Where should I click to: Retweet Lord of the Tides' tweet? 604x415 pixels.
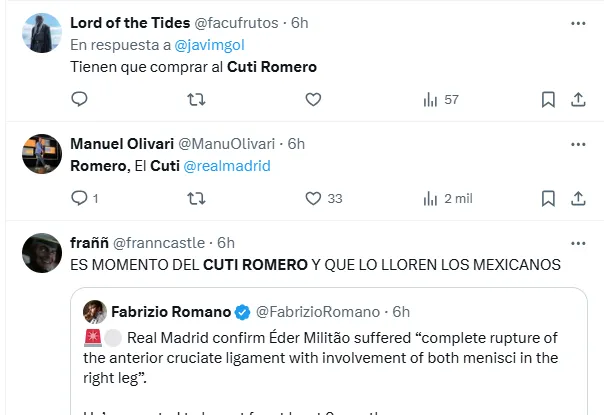[x=197, y=99]
